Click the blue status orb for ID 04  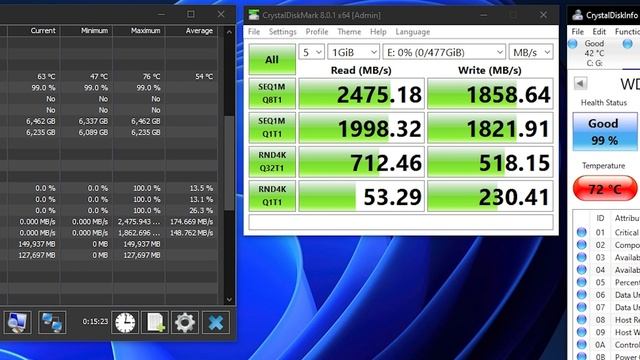[x=582, y=270]
